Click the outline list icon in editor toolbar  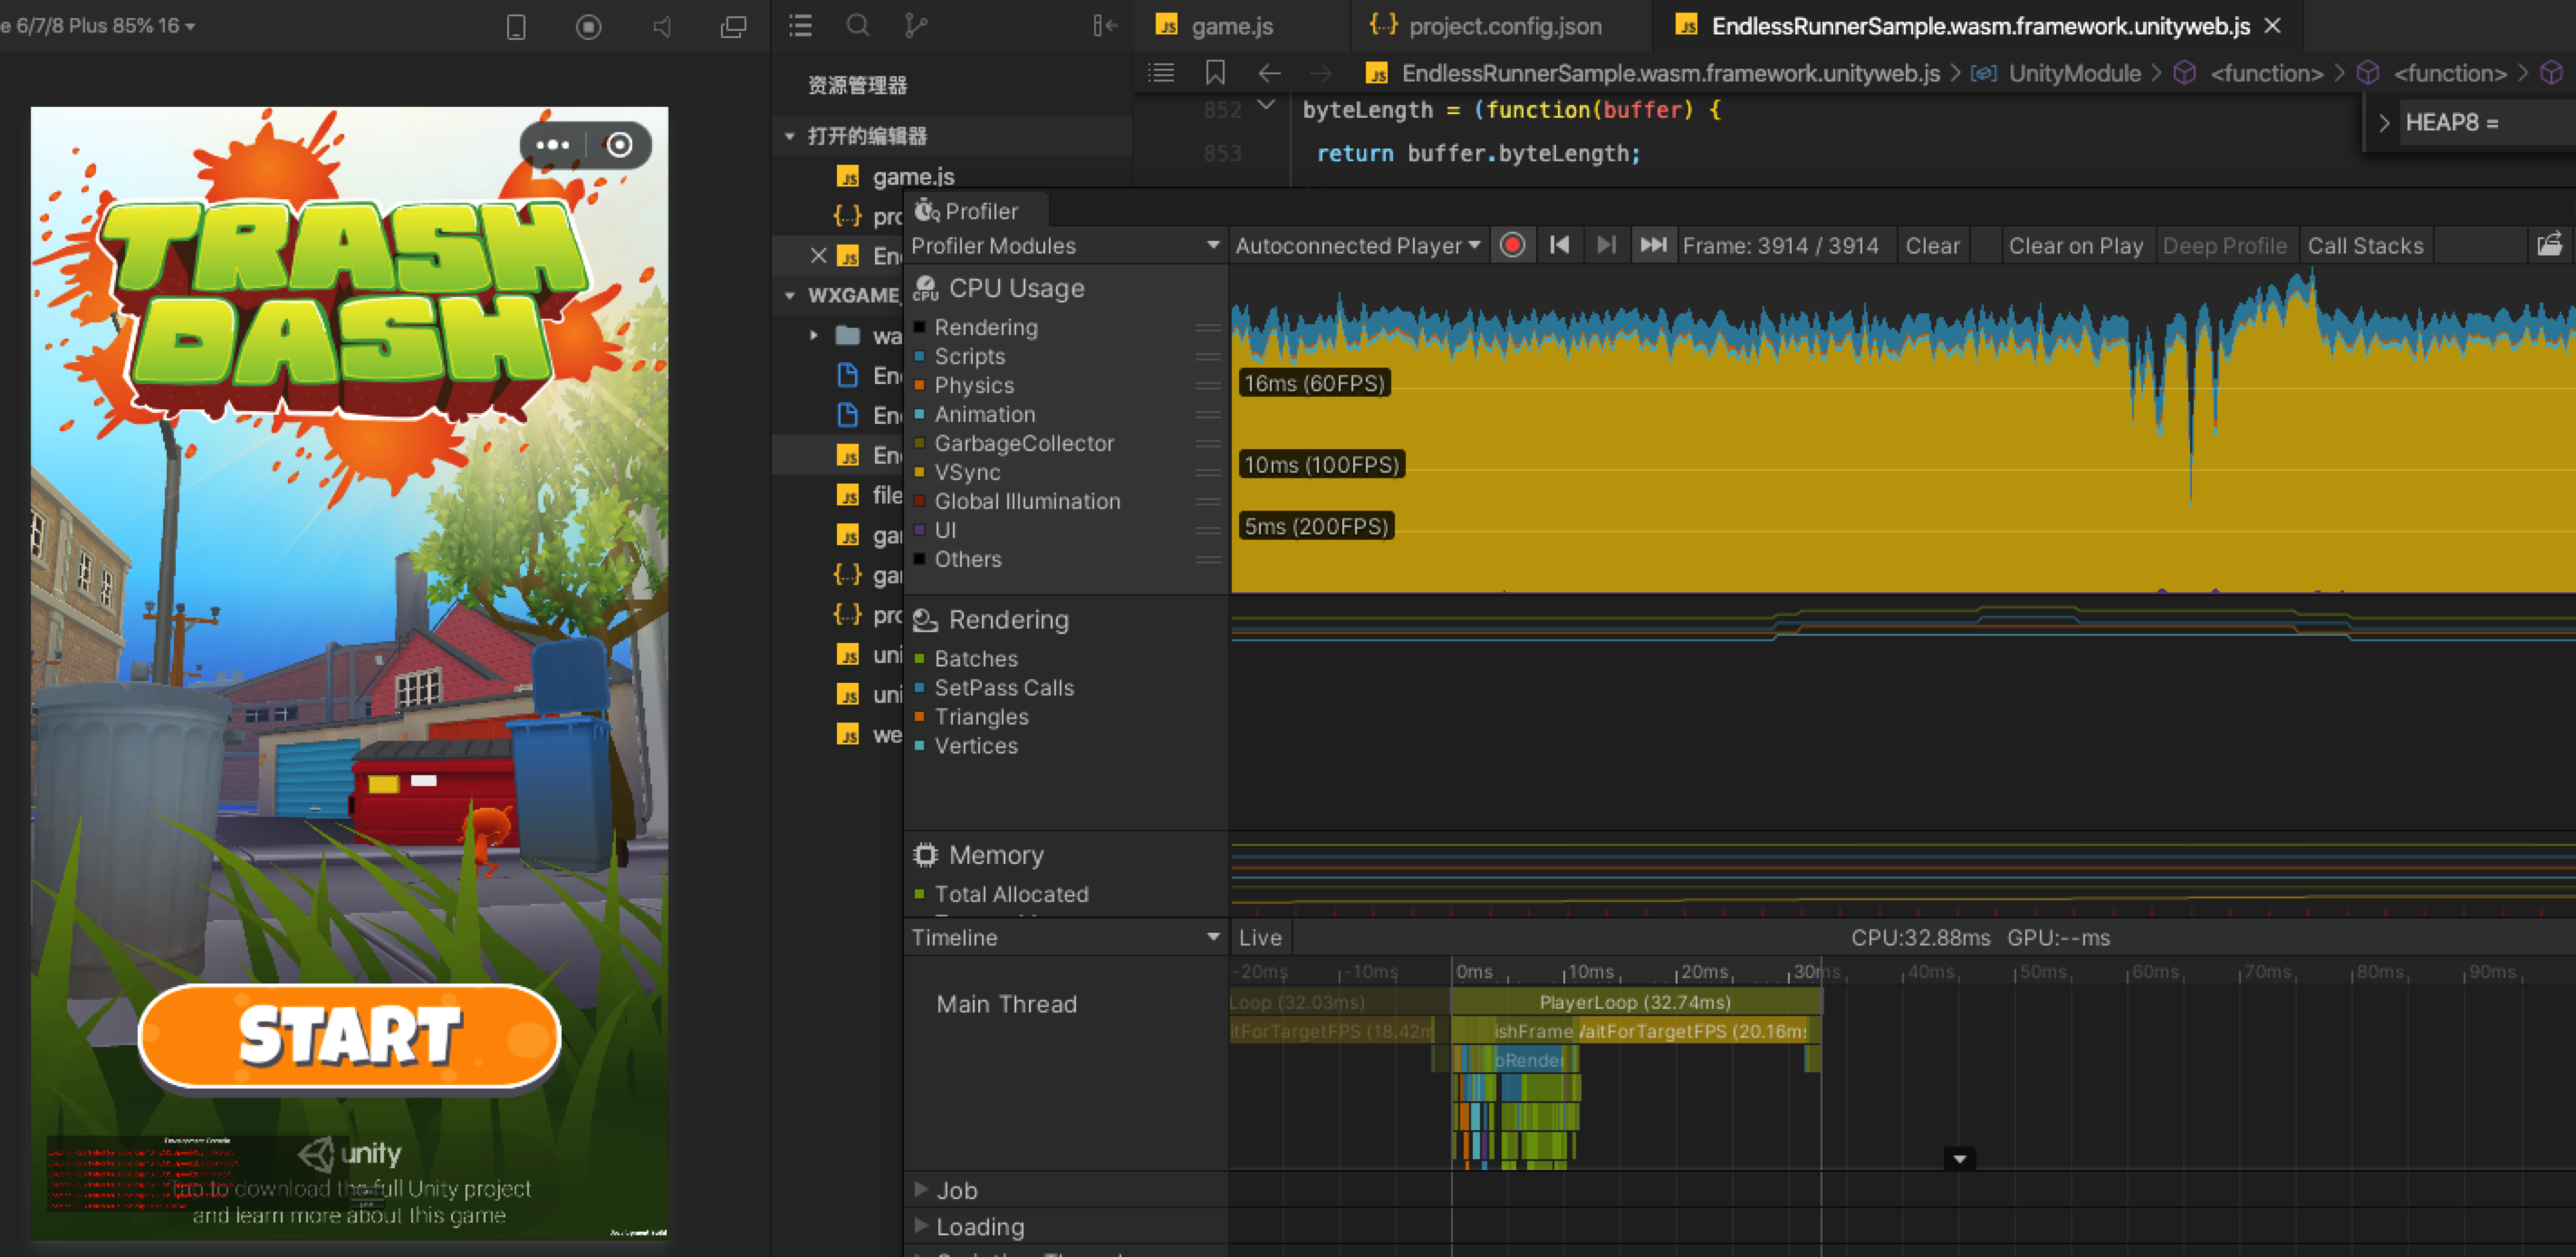[1161, 72]
